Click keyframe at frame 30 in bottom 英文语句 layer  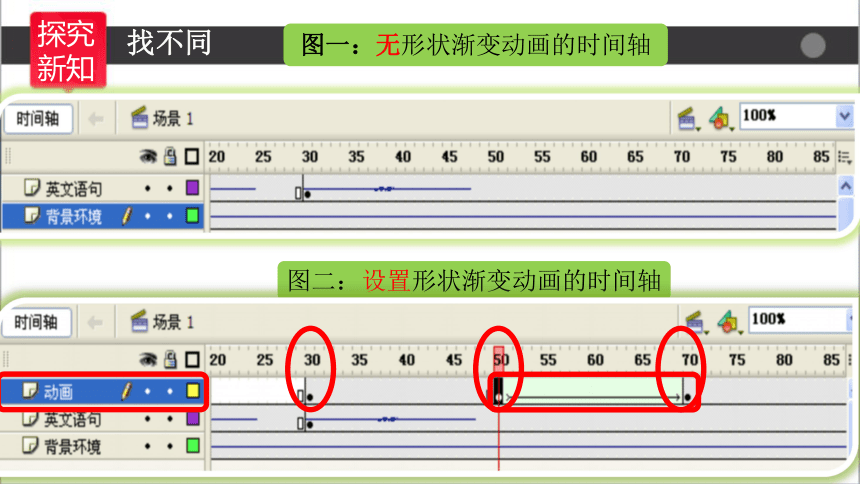coord(309,424)
